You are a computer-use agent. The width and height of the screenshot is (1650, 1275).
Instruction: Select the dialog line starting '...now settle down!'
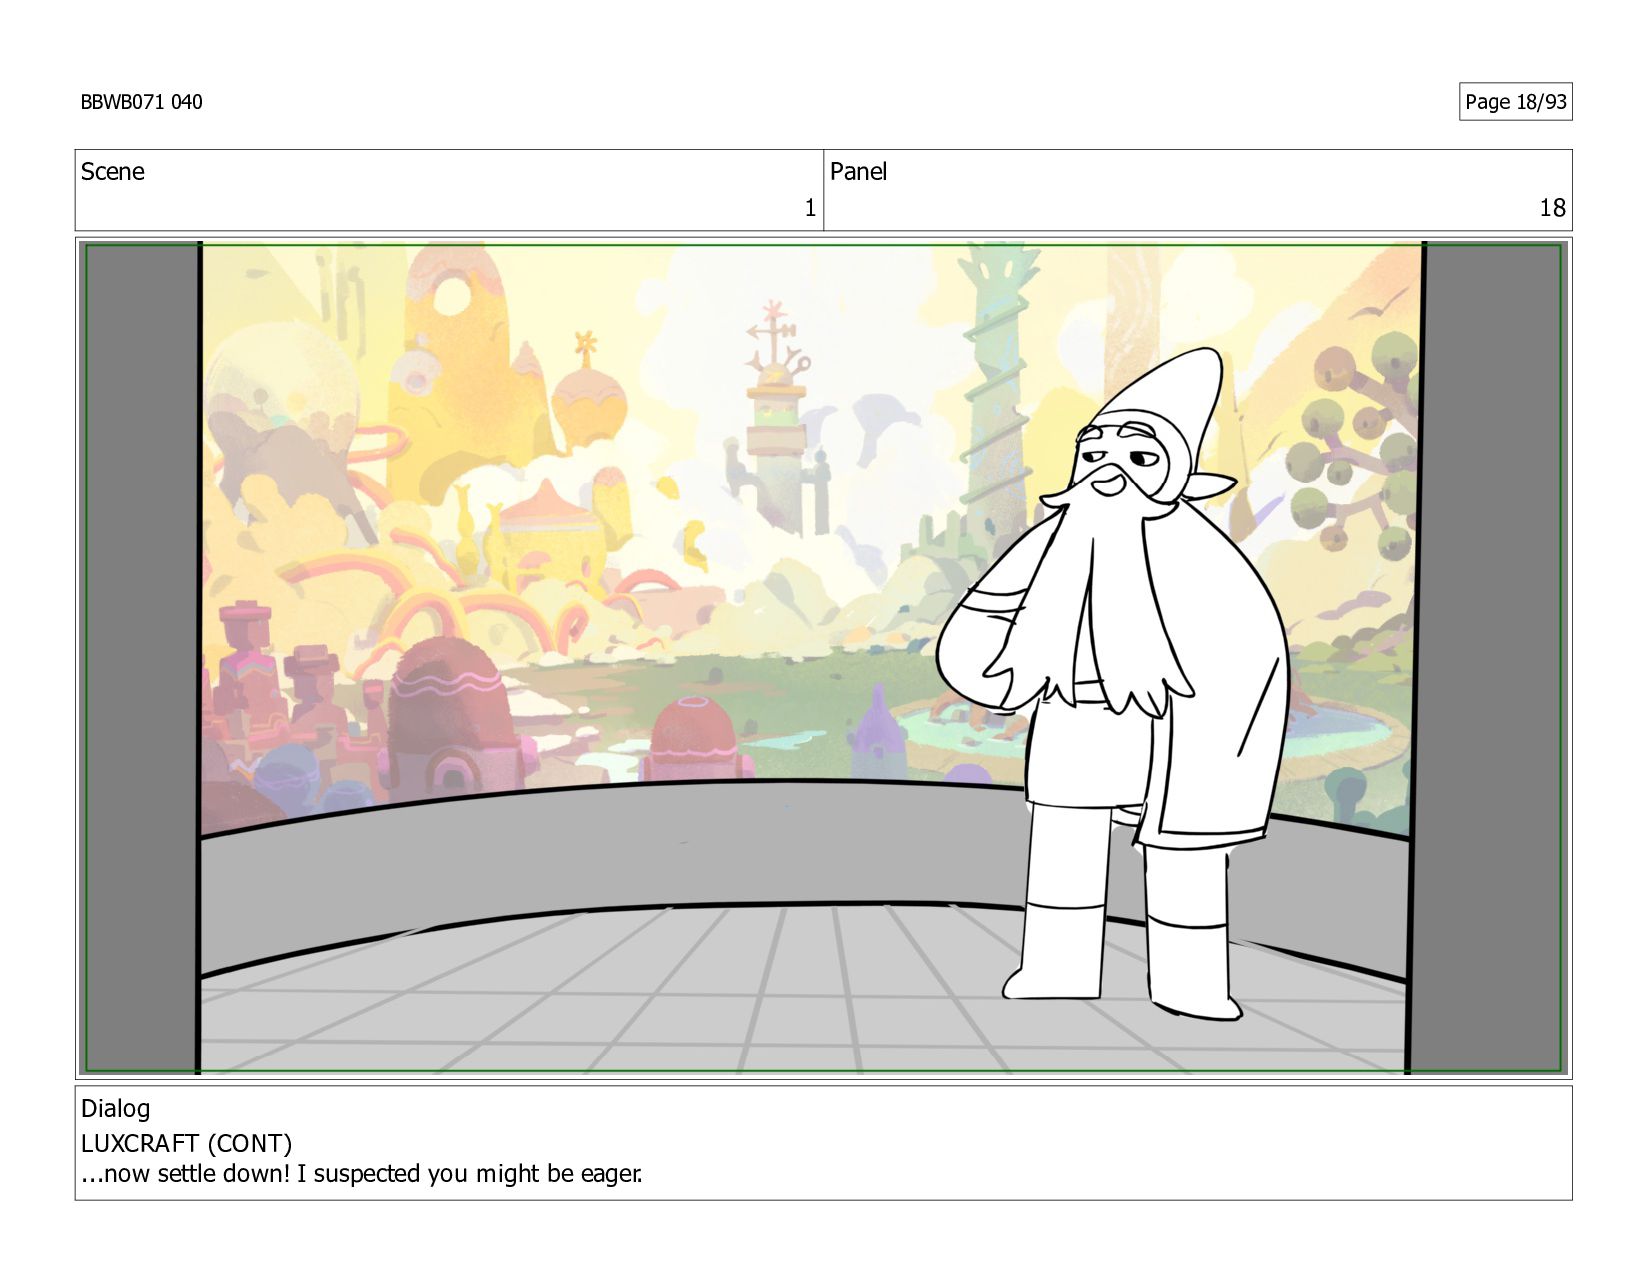(361, 1174)
